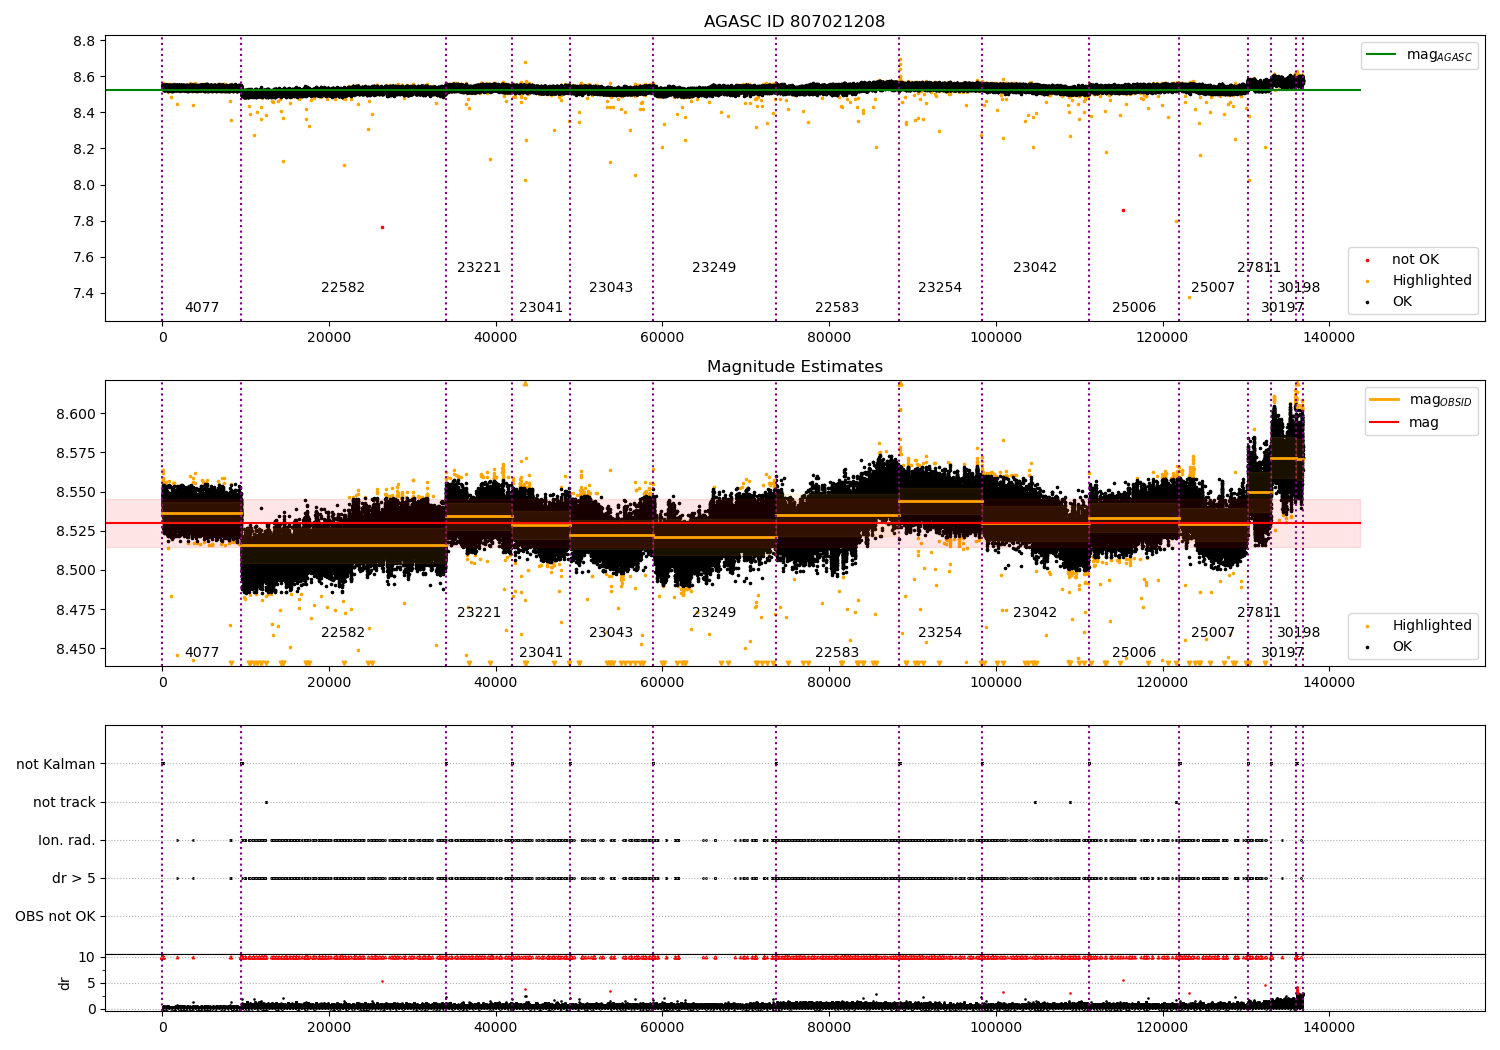The height and width of the screenshot is (1050, 1500).
Task: Click obsid label 25007 in the Magnitude Estimates plot
Action: pos(1213,633)
